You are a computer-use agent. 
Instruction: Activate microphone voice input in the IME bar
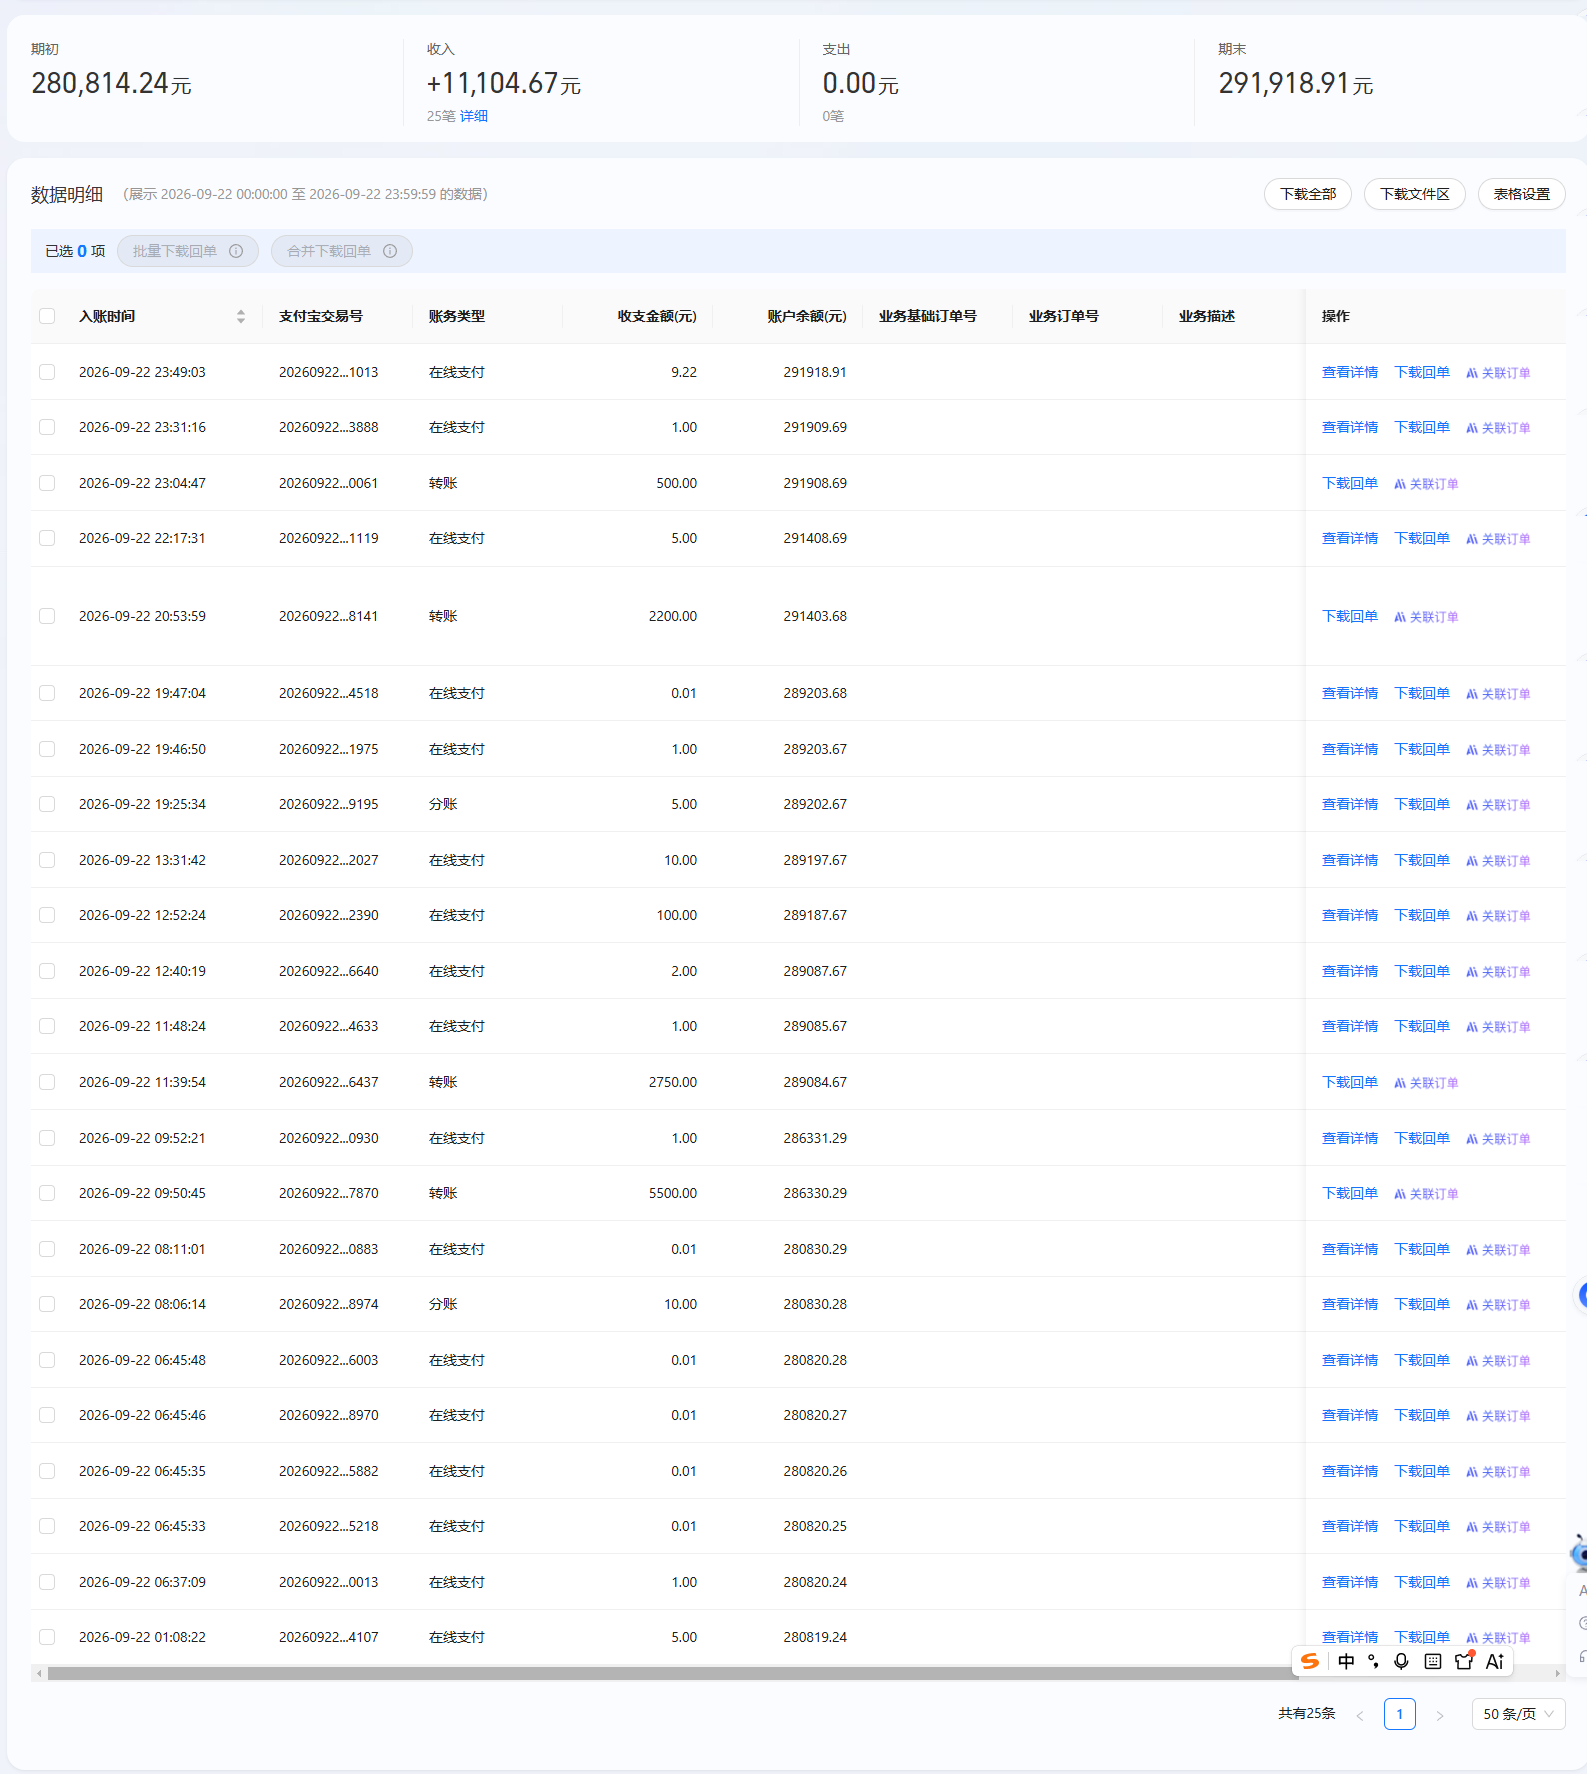tap(1401, 1661)
